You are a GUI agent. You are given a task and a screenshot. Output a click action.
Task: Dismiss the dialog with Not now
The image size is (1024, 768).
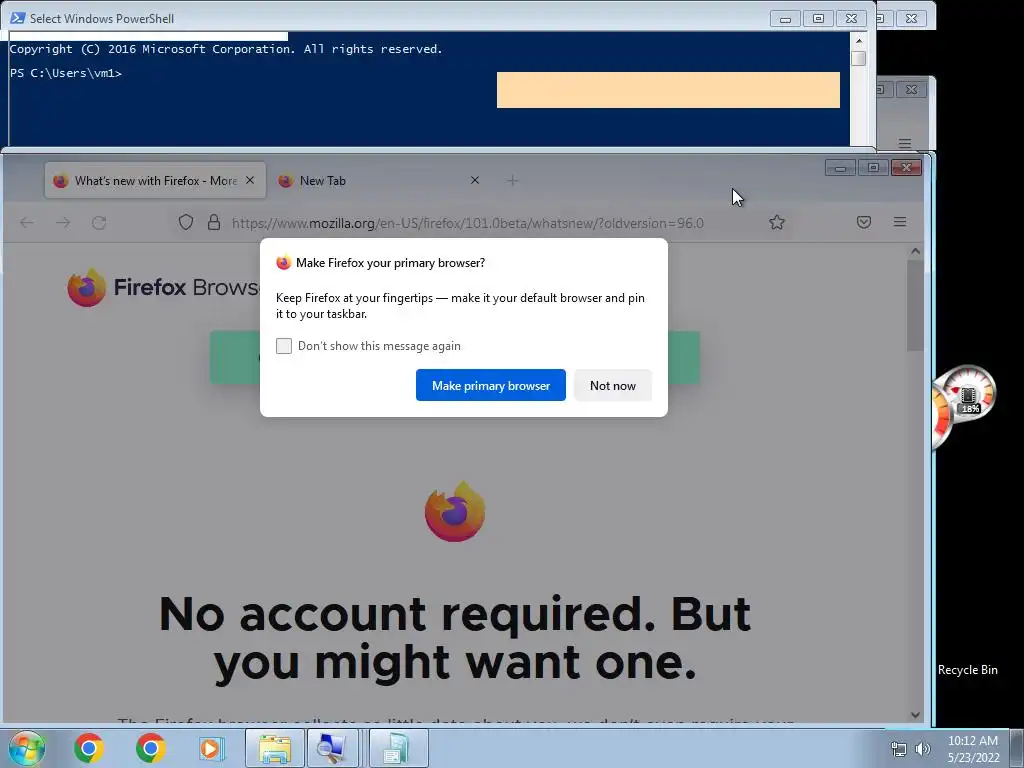(x=613, y=385)
